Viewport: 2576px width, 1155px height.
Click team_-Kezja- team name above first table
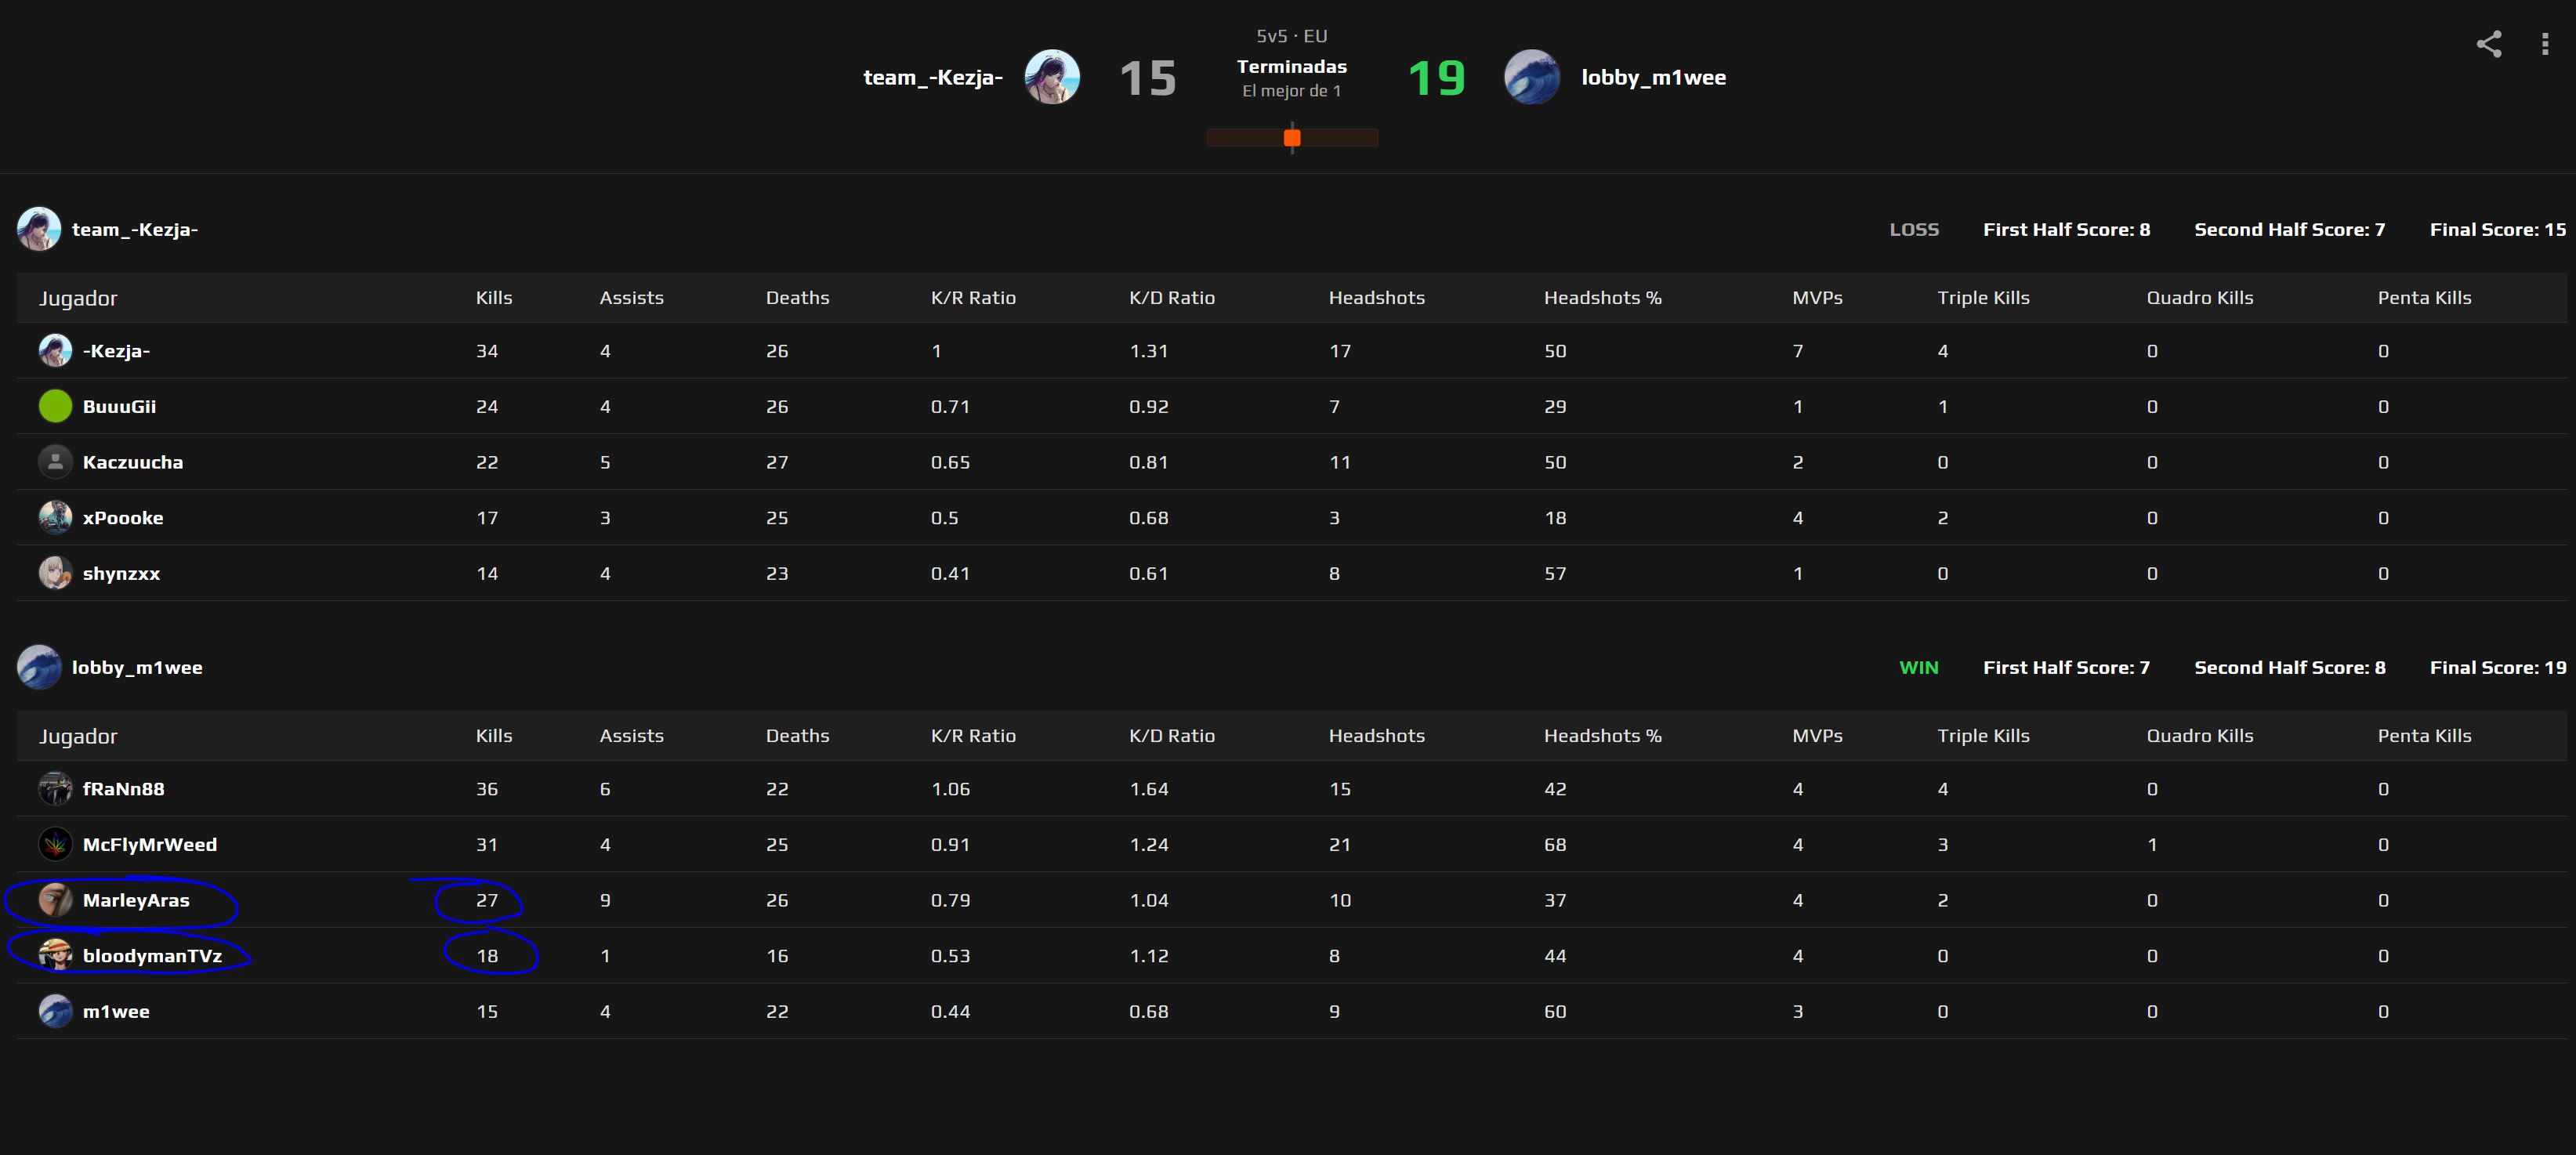[135, 229]
